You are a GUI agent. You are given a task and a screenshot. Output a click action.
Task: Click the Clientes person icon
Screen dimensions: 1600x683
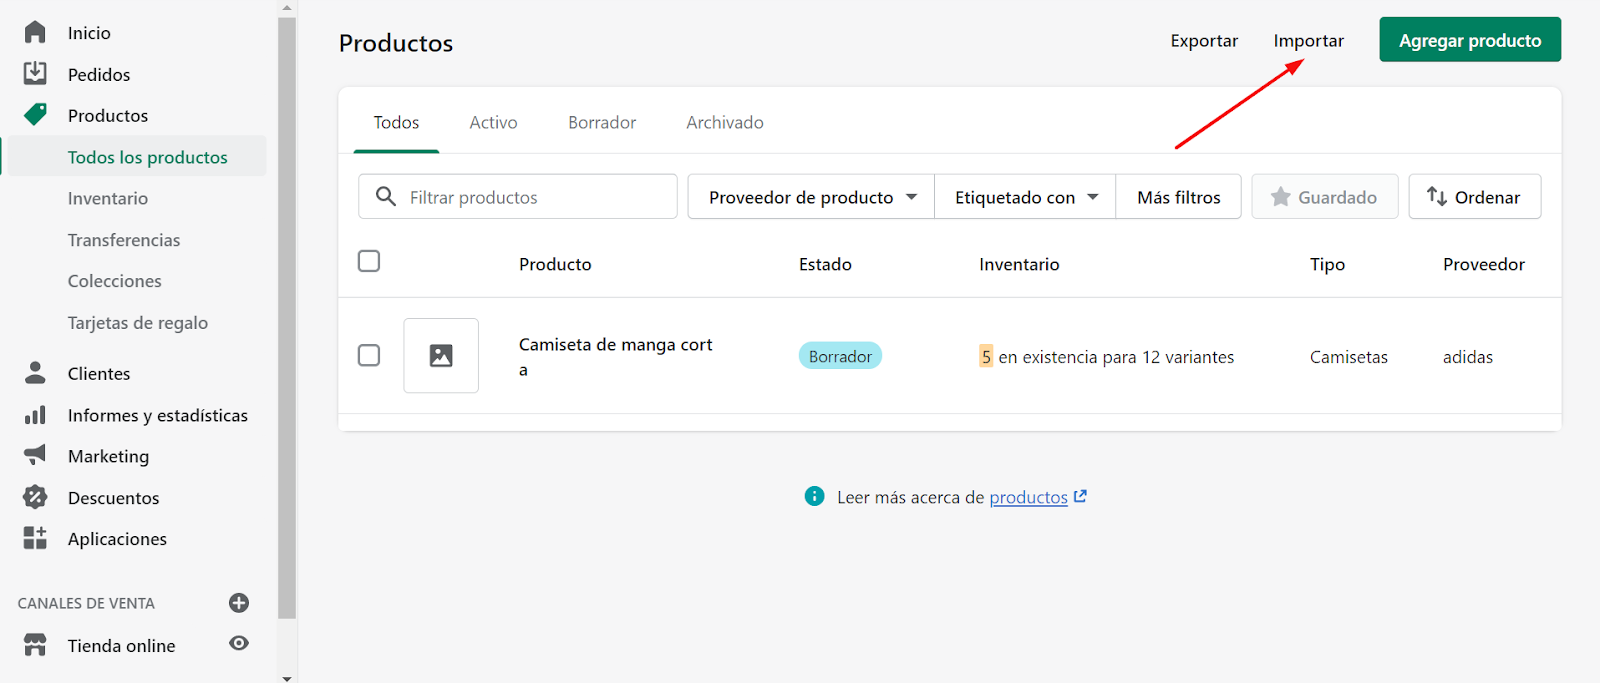(35, 372)
